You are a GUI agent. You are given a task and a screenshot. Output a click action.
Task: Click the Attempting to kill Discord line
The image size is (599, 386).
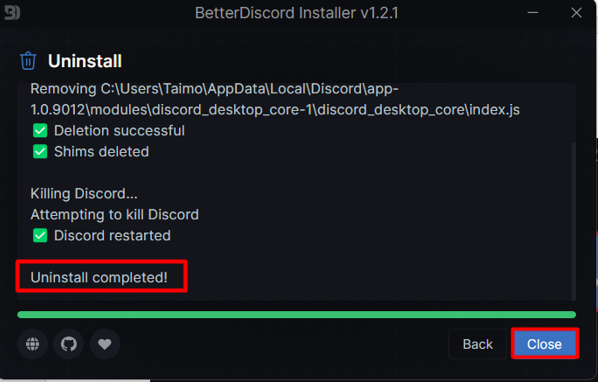click(115, 215)
